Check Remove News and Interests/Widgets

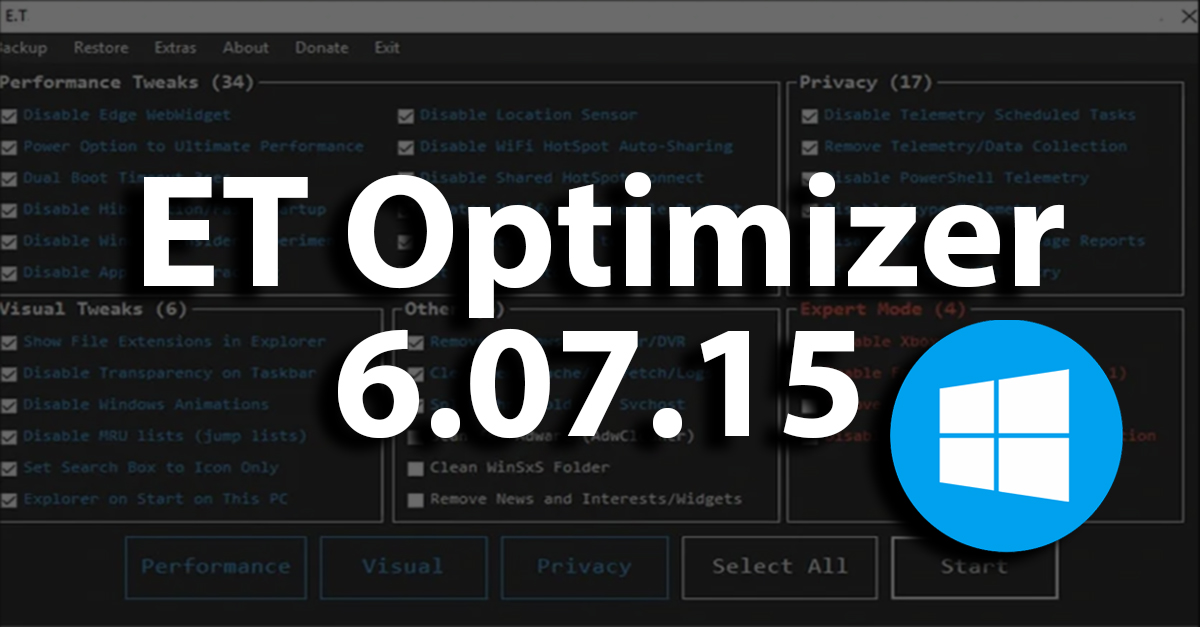coord(415,499)
